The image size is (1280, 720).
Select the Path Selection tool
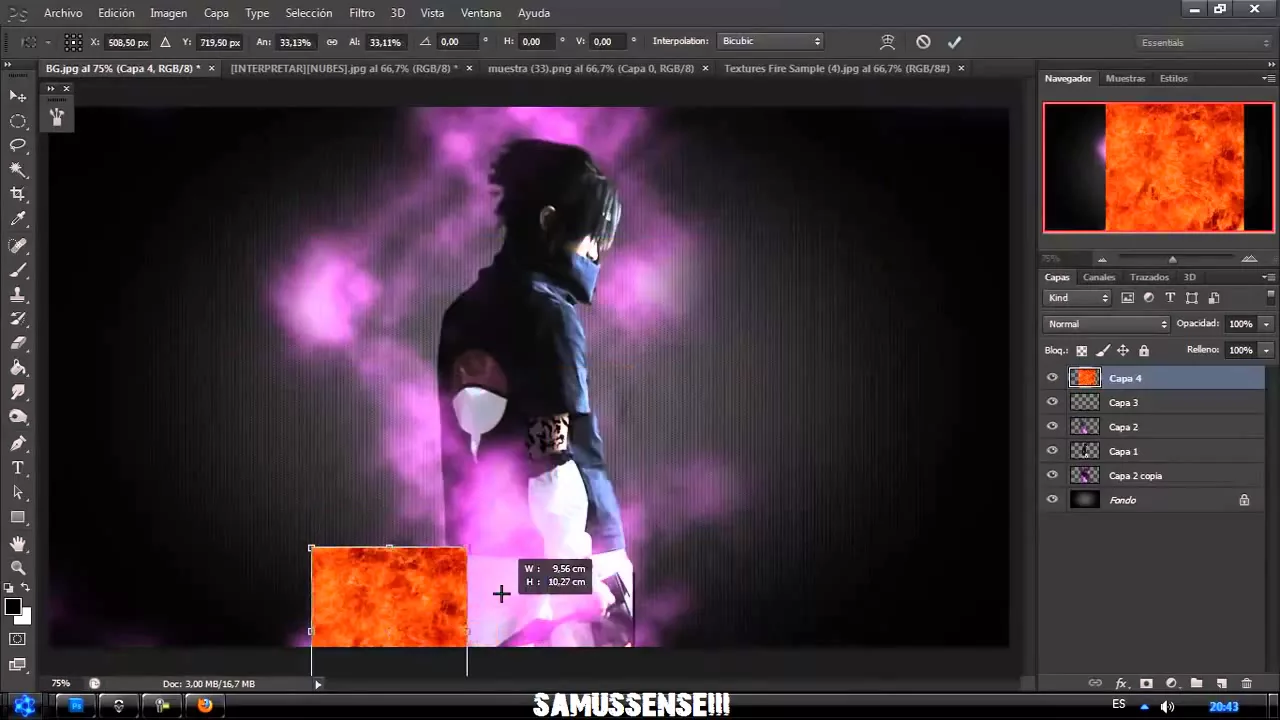click(x=18, y=492)
